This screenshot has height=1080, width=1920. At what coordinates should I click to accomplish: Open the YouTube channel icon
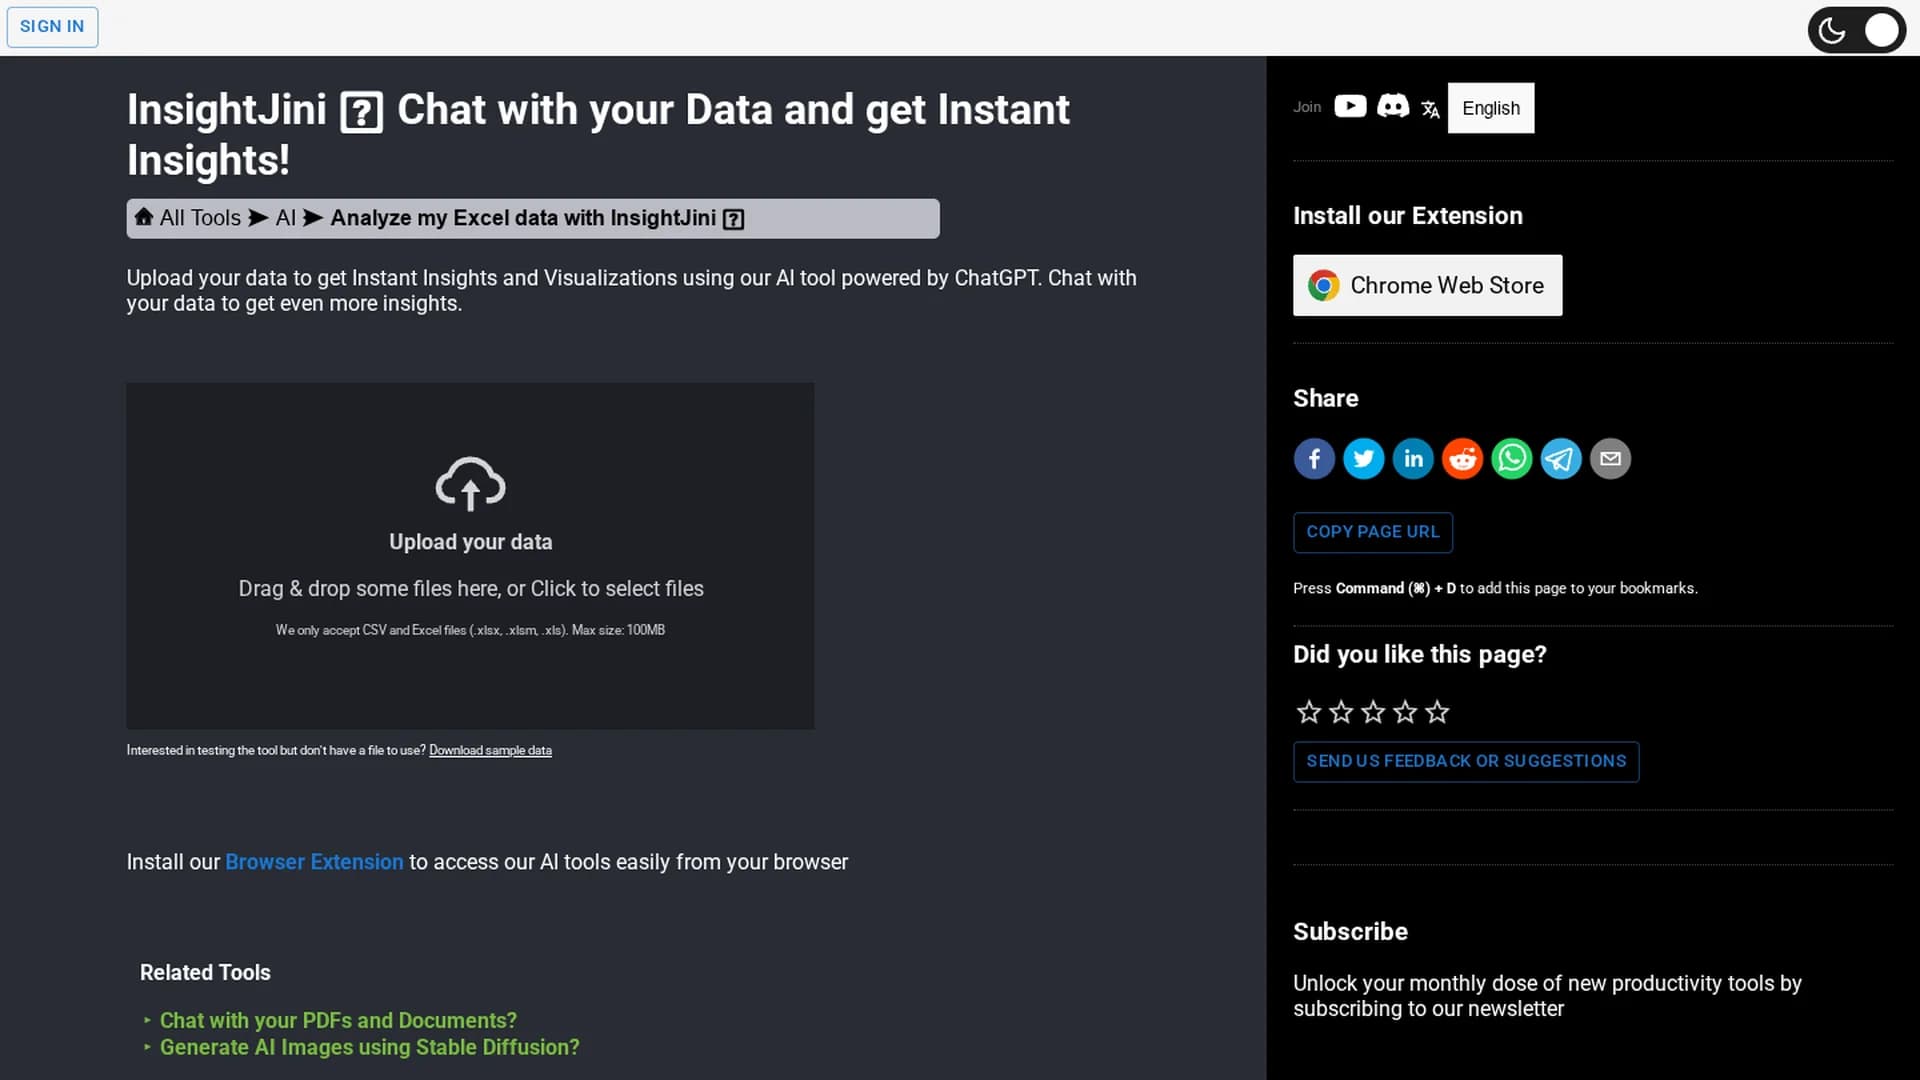click(1350, 107)
